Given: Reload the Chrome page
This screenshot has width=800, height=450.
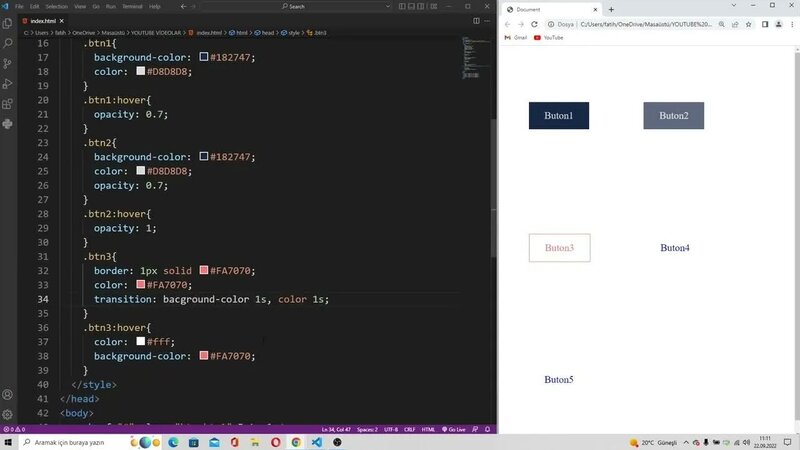Looking at the screenshot, I should [x=534, y=24].
